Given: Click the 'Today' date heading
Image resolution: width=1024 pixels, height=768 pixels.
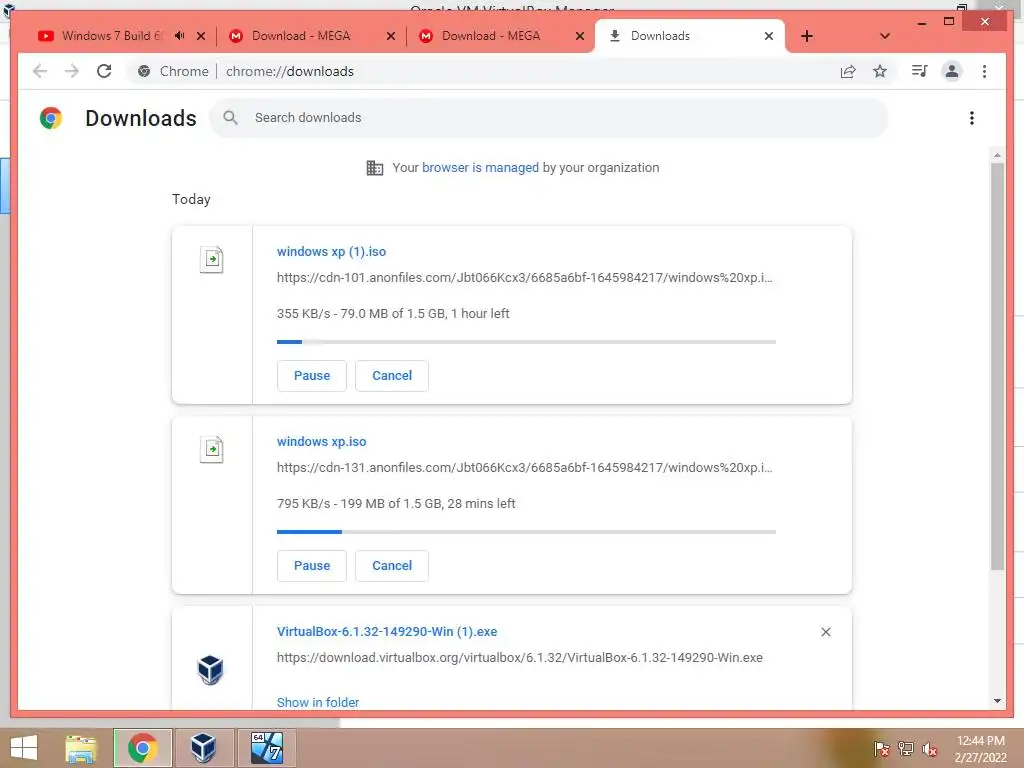Looking at the screenshot, I should pyautogui.click(x=191, y=199).
